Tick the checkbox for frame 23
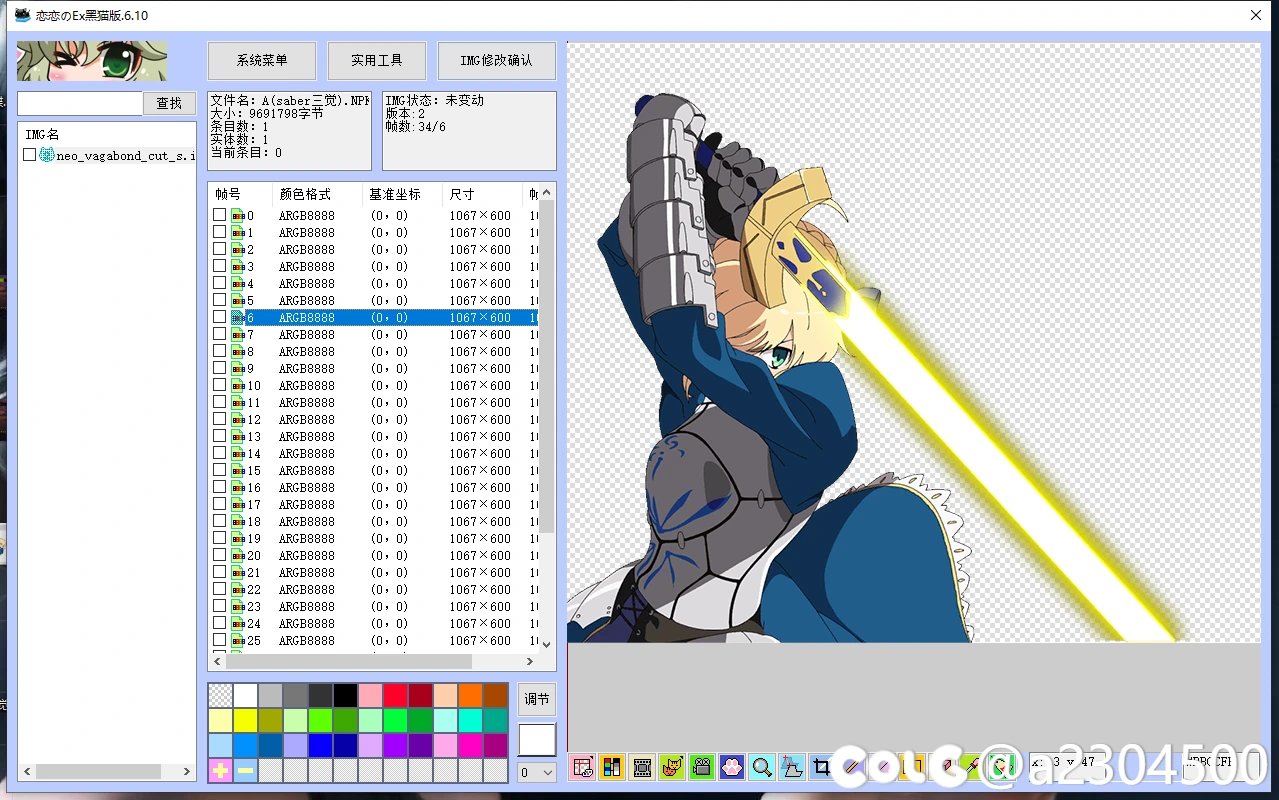Viewport: 1279px width, 800px height. click(219, 607)
